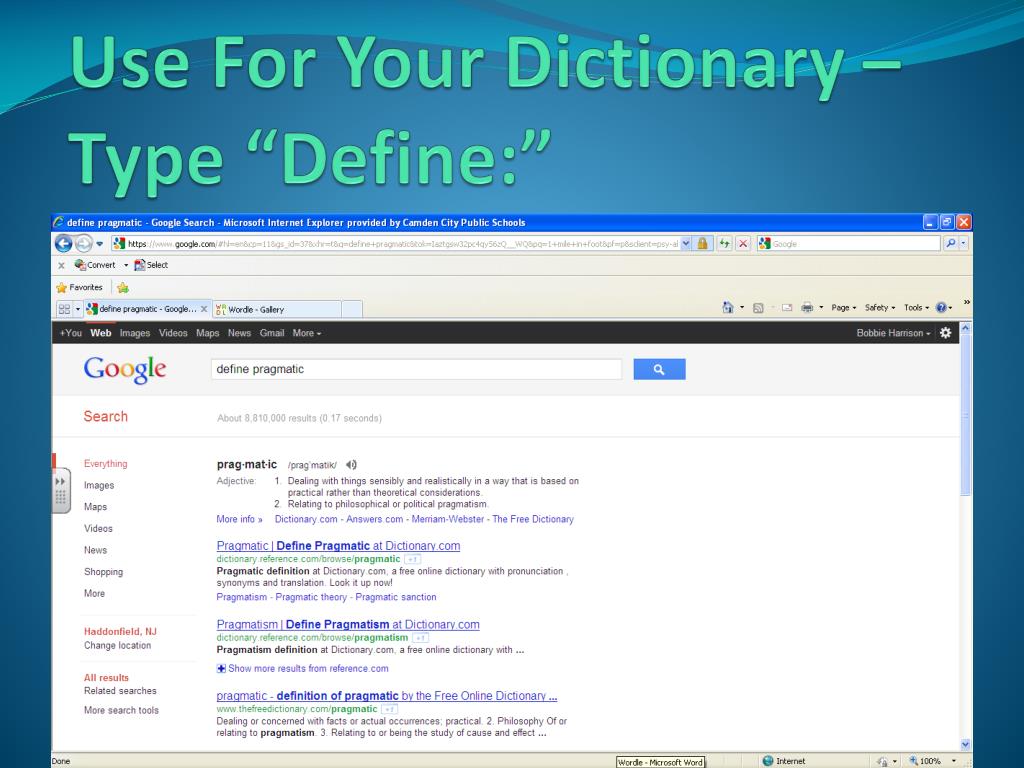Image resolution: width=1024 pixels, height=768 pixels.
Task: Filter by Shopping in left sidebar
Action: tap(103, 572)
